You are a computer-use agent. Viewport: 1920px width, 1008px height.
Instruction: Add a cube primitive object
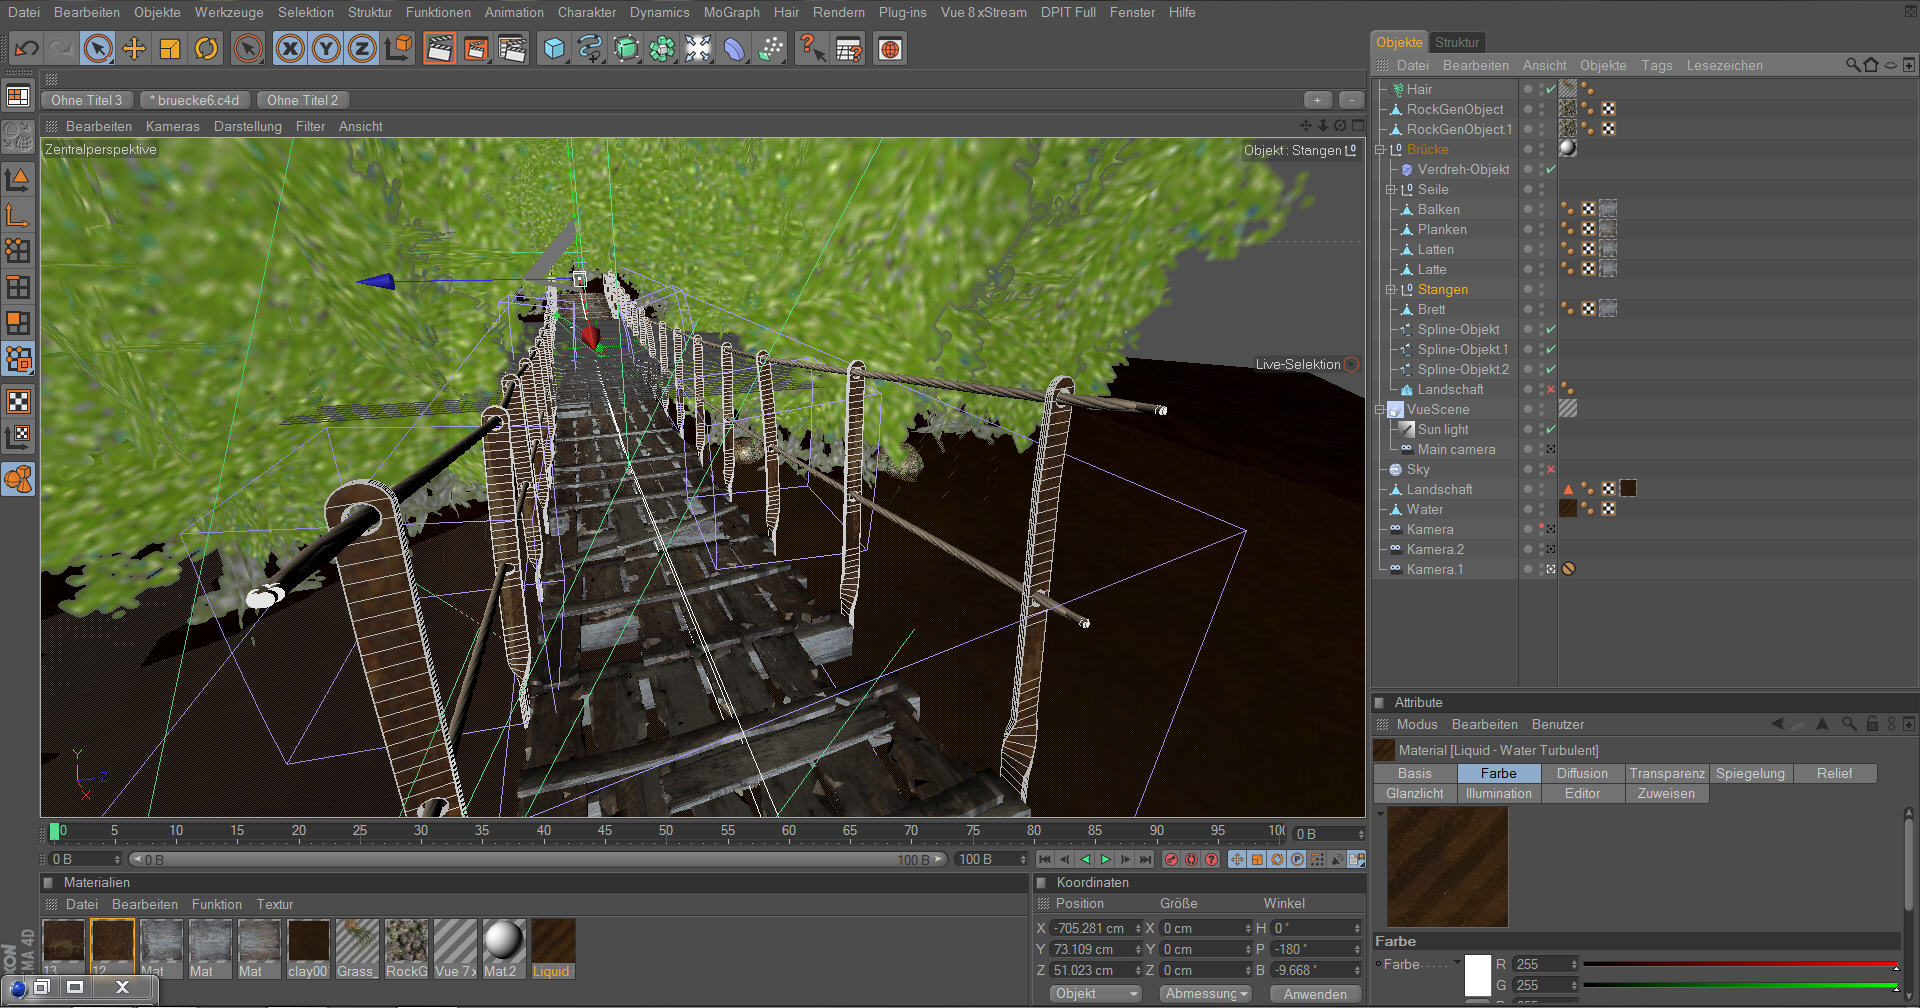coord(554,48)
